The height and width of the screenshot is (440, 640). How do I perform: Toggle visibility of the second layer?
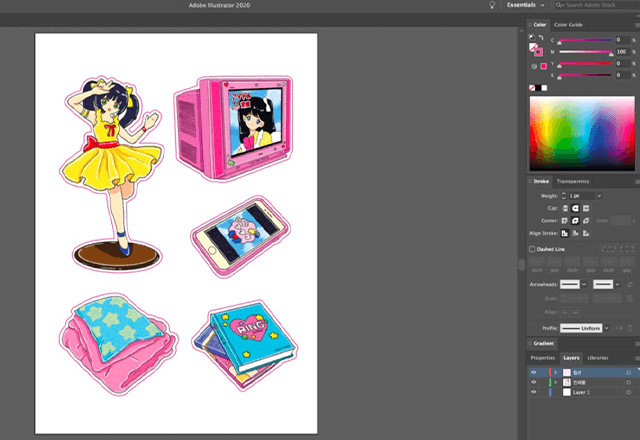click(x=533, y=382)
